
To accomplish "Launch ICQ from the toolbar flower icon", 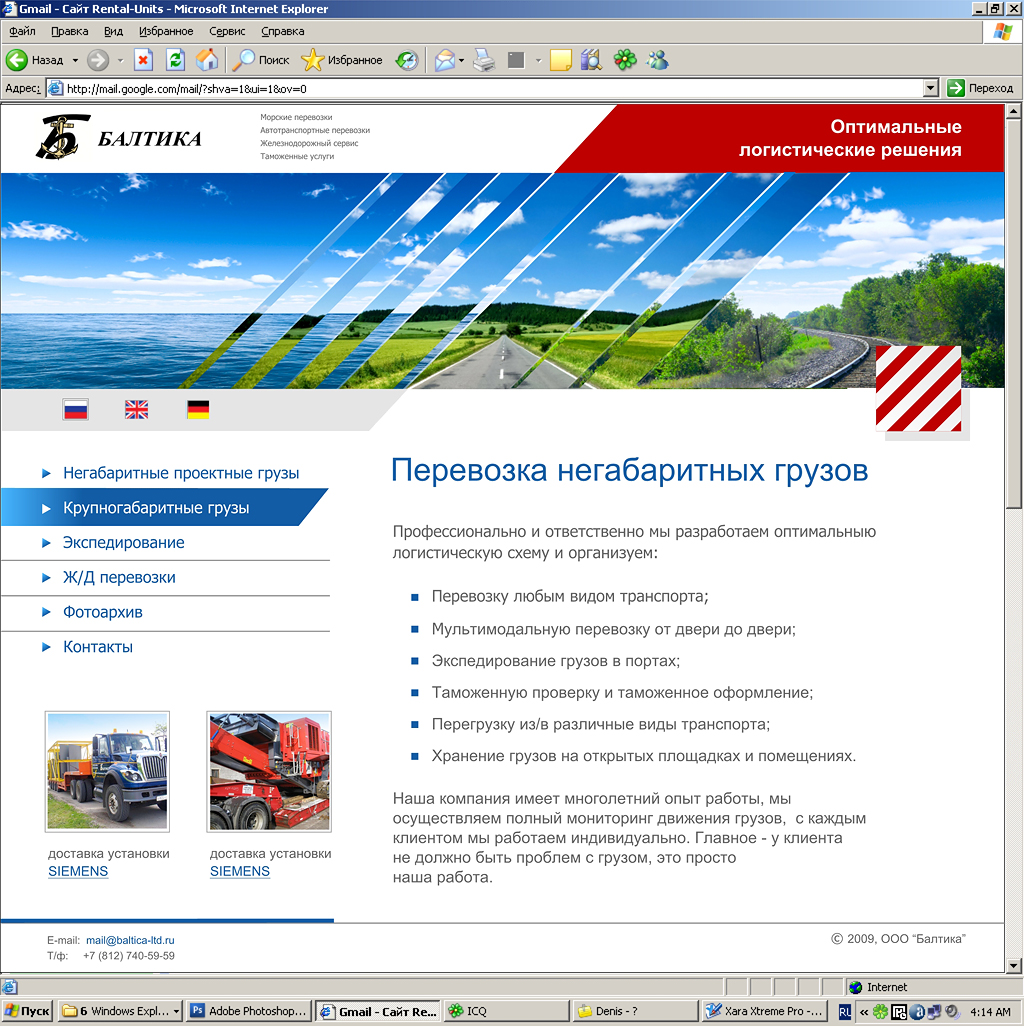I will click(624, 60).
